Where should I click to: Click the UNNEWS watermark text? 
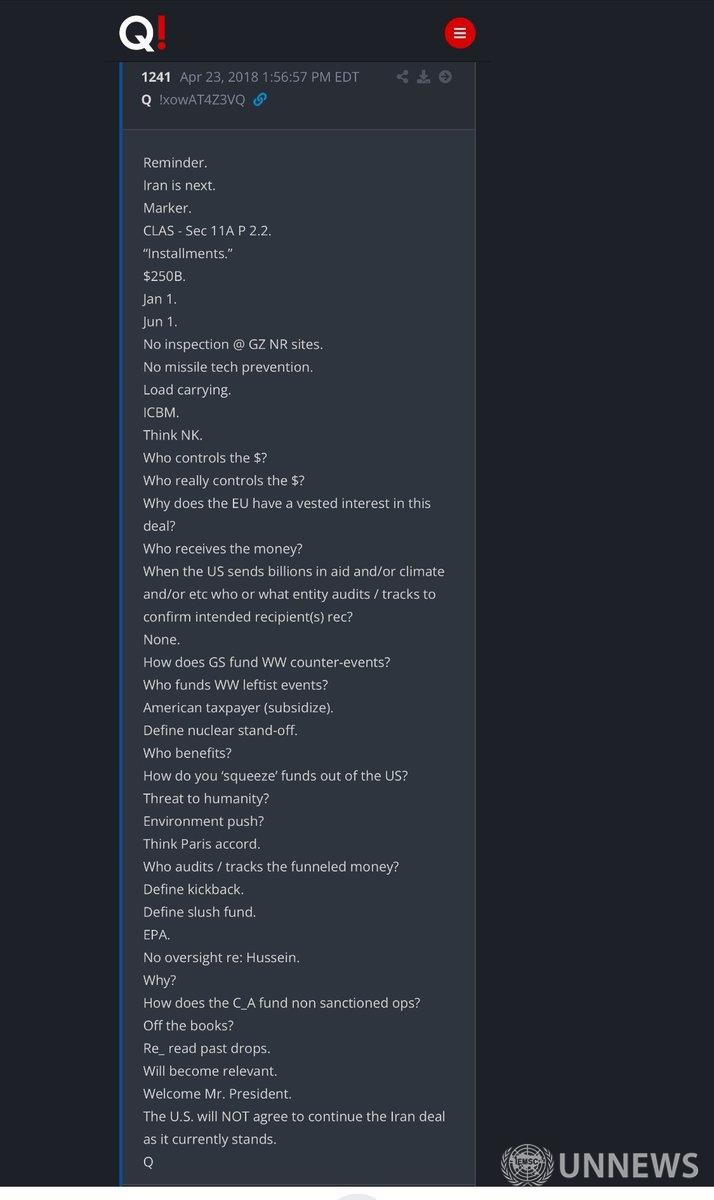[628, 1166]
